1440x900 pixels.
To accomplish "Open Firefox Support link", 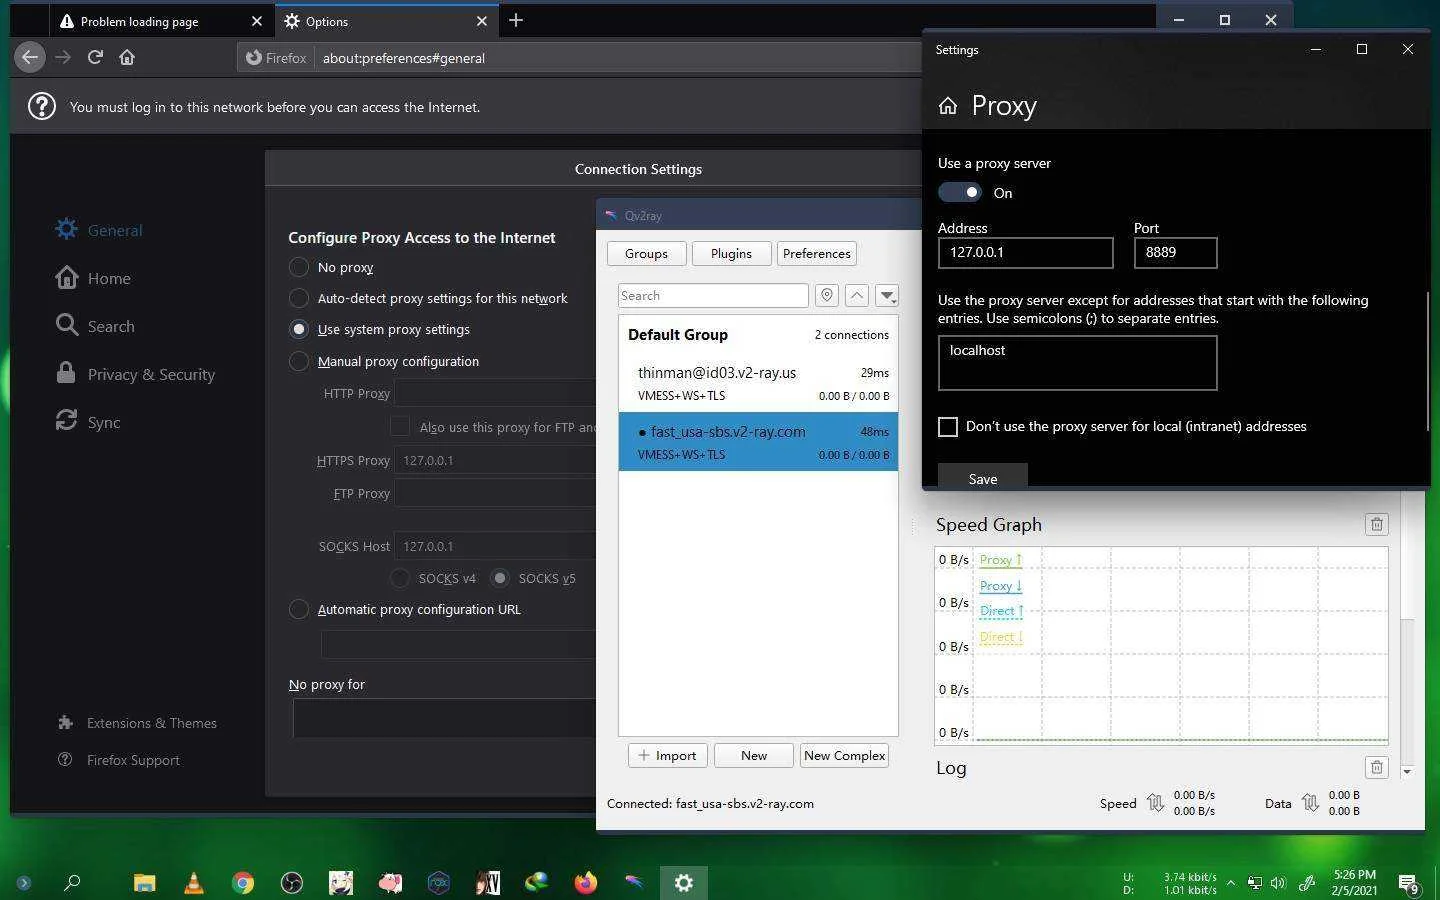I will 119,760.
